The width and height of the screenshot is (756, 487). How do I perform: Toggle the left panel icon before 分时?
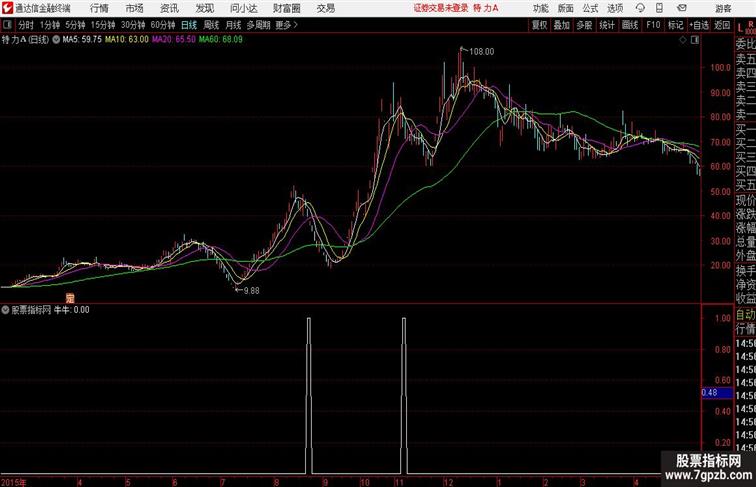point(7,25)
